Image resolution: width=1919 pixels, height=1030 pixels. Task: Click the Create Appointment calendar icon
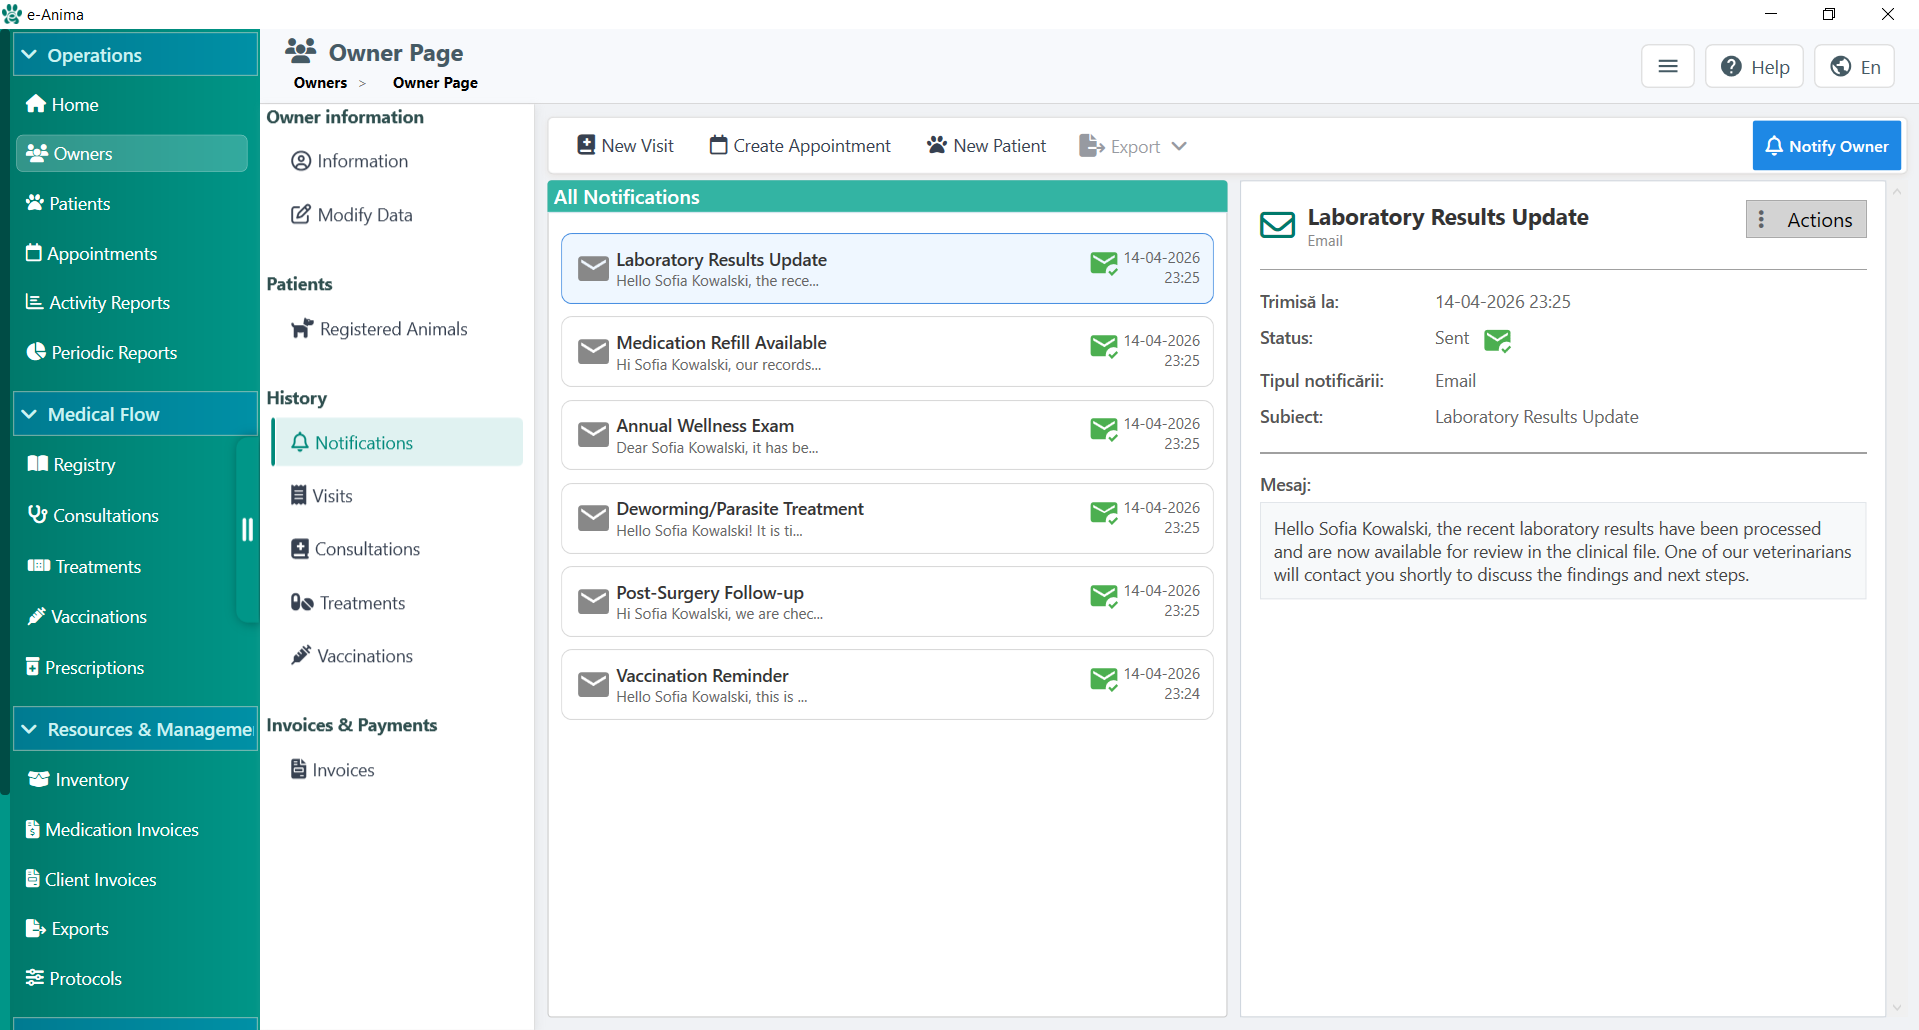click(718, 145)
